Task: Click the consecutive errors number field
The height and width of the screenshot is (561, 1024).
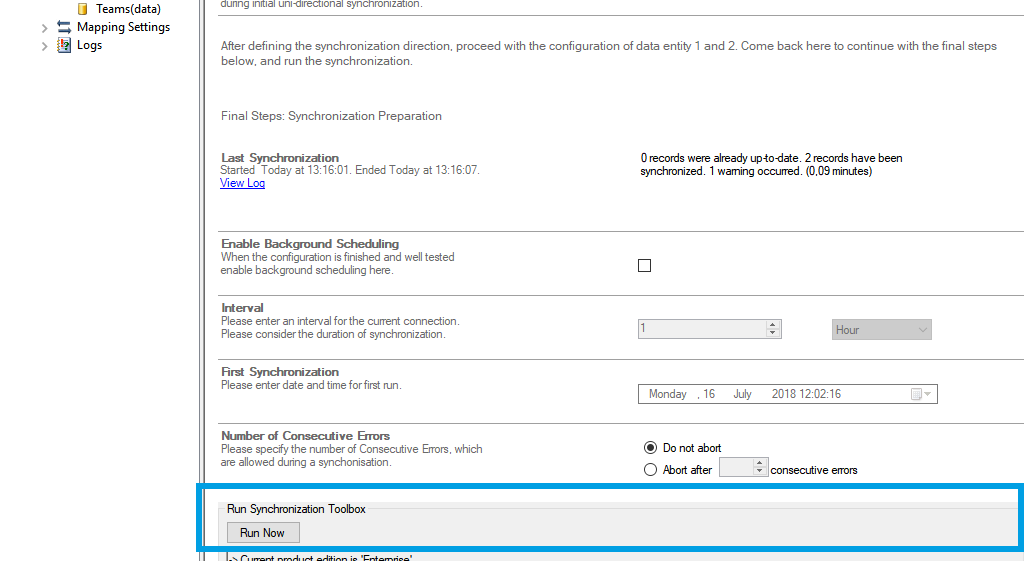Action: click(735, 468)
